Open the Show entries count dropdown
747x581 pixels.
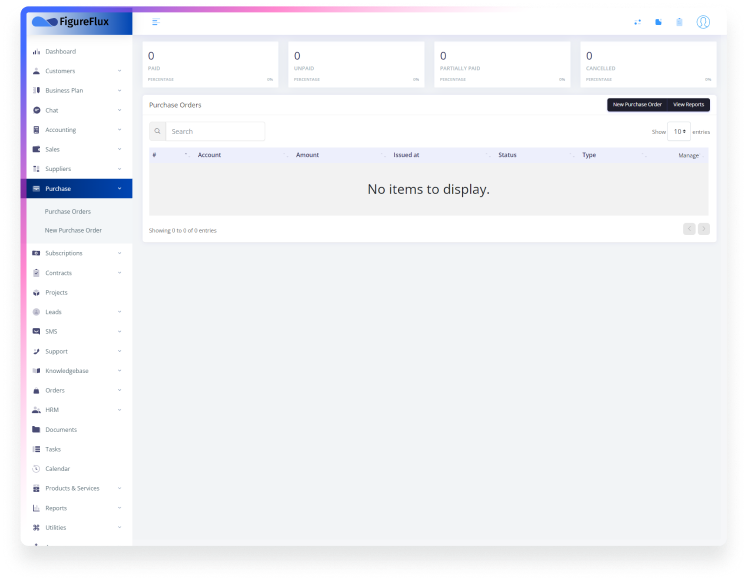pyautogui.click(x=679, y=131)
